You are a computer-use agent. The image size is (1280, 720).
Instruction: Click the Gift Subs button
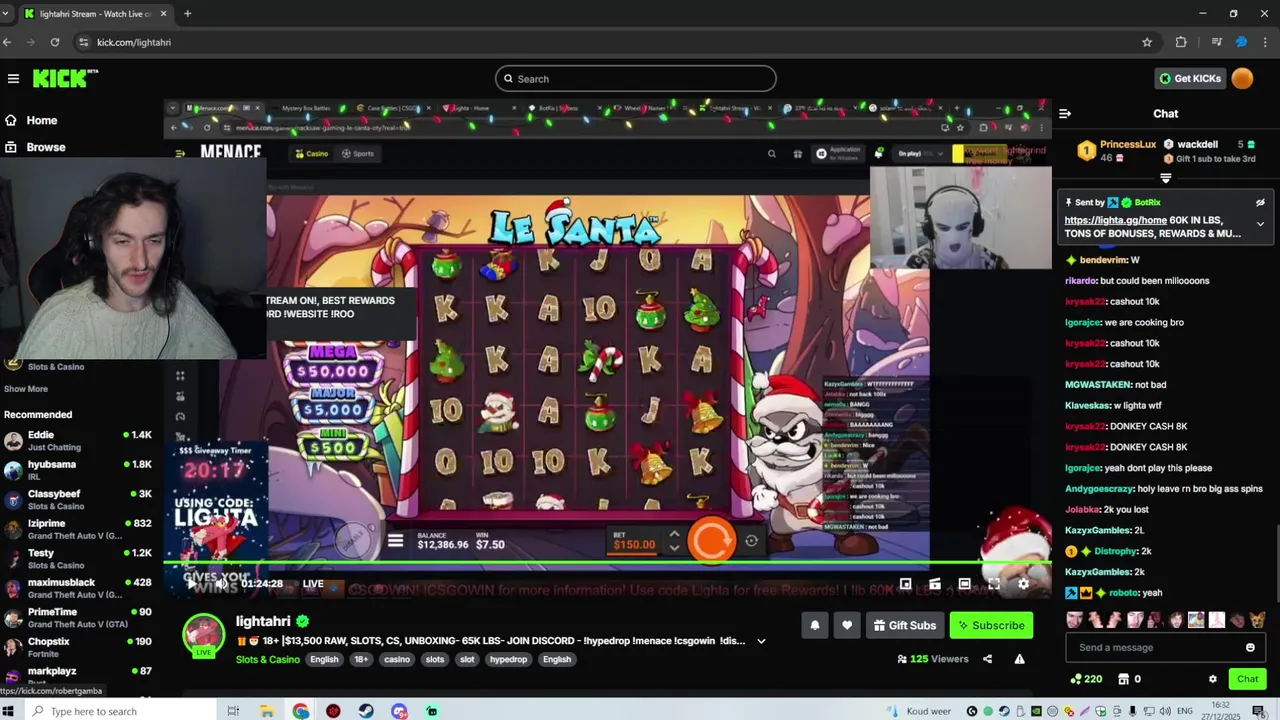tap(905, 626)
